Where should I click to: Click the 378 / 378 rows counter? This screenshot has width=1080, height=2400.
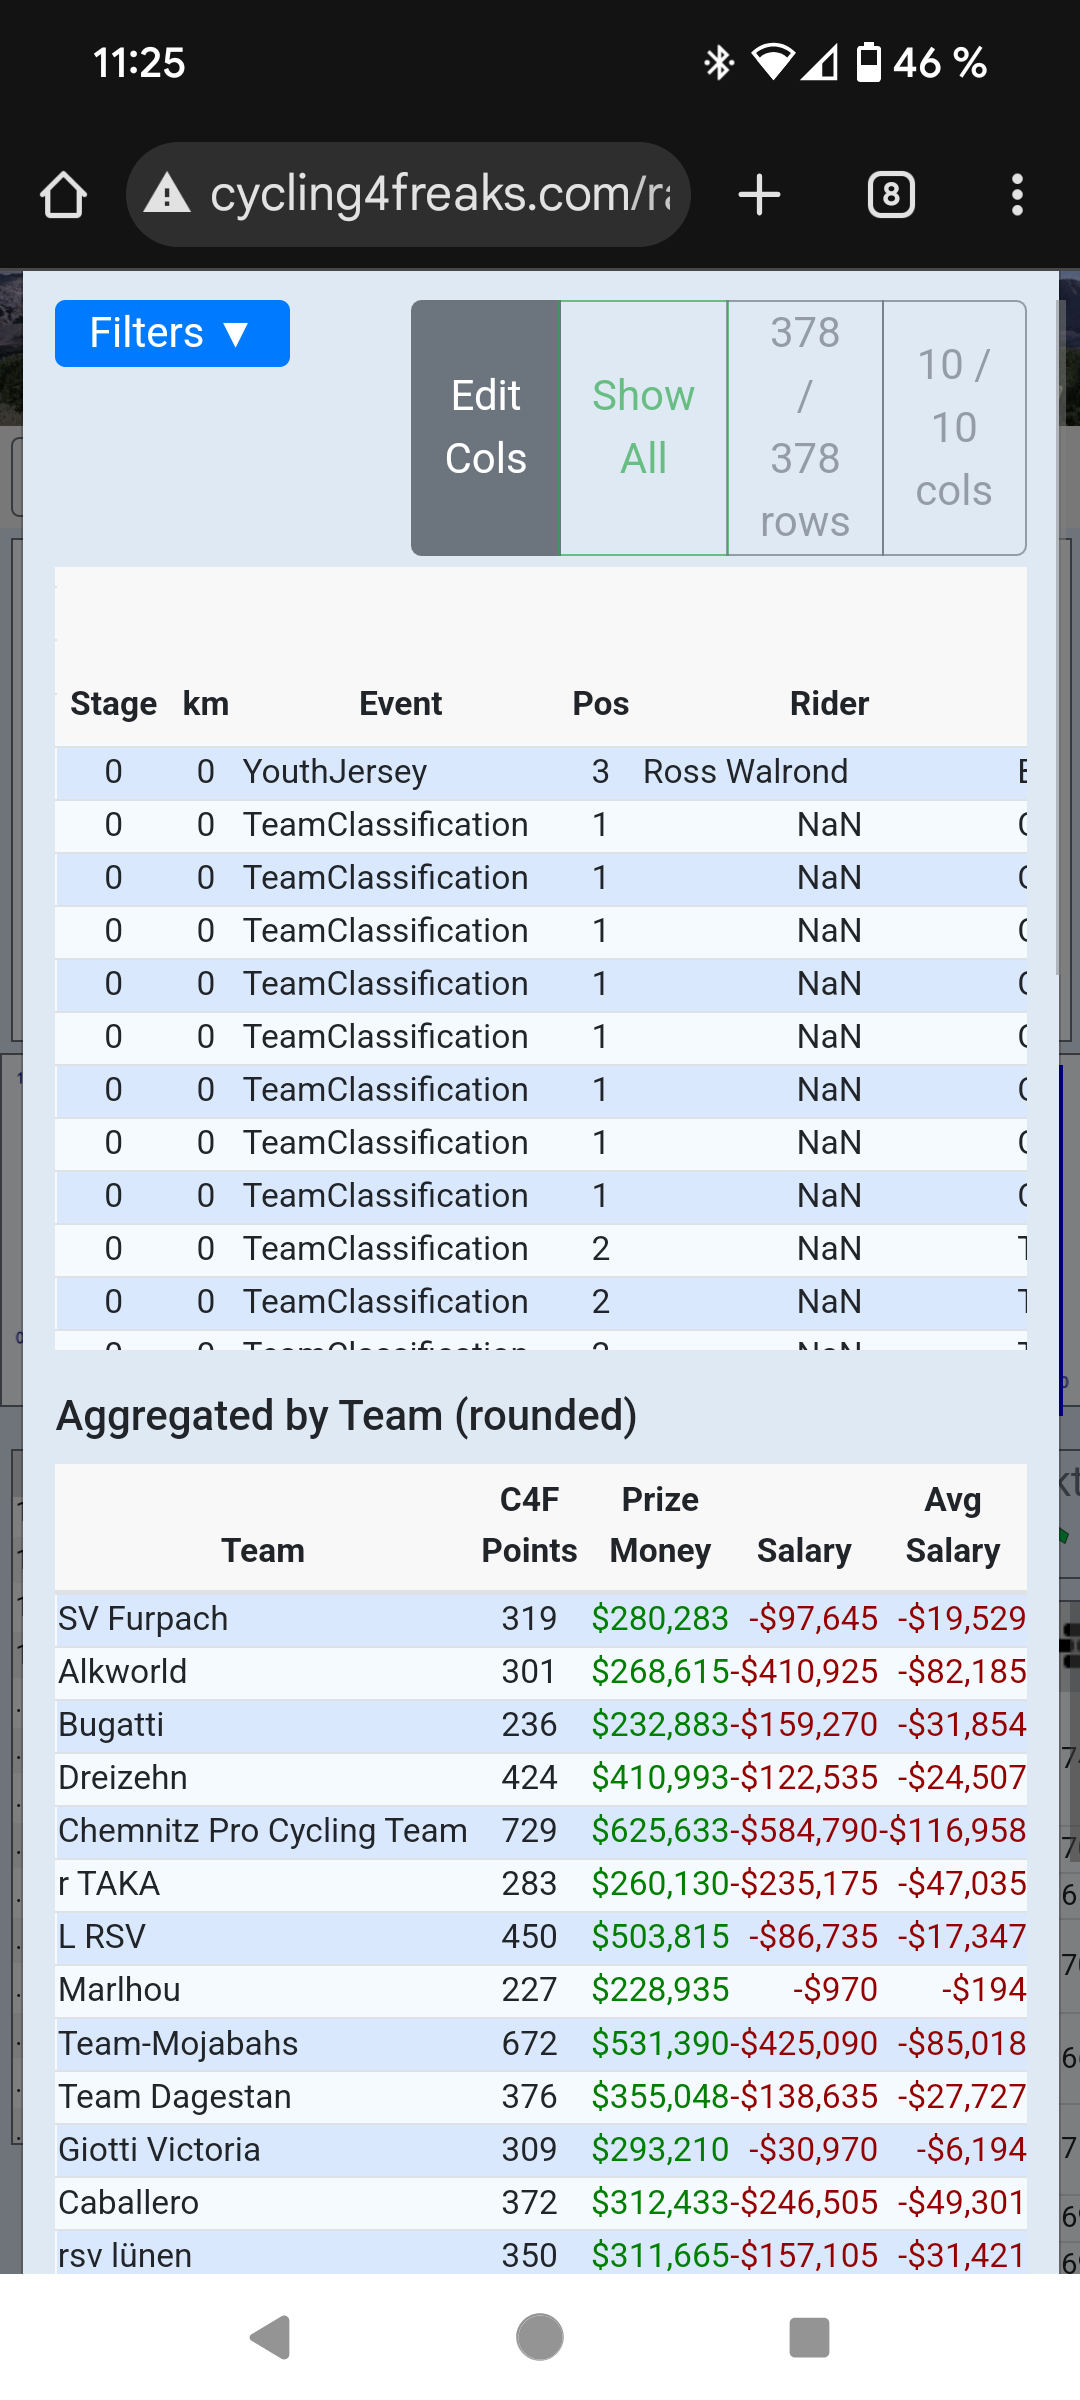805,428
